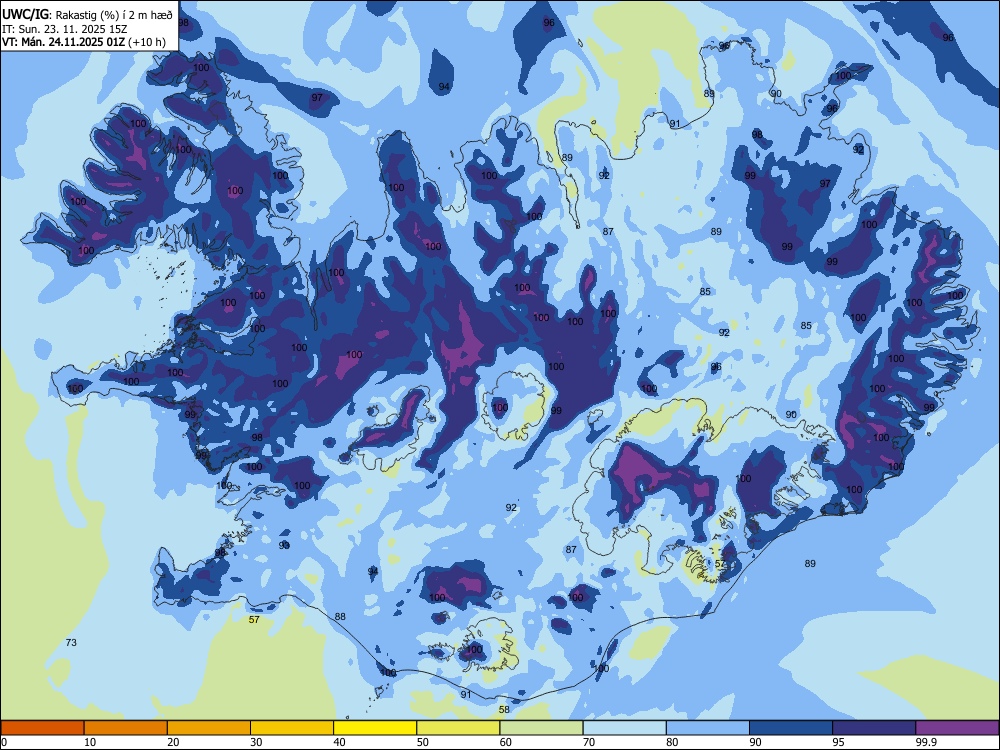The height and width of the screenshot is (750, 1000).
Task: Select the legend tick label '80'
Action: pyautogui.click(x=672, y=742)
